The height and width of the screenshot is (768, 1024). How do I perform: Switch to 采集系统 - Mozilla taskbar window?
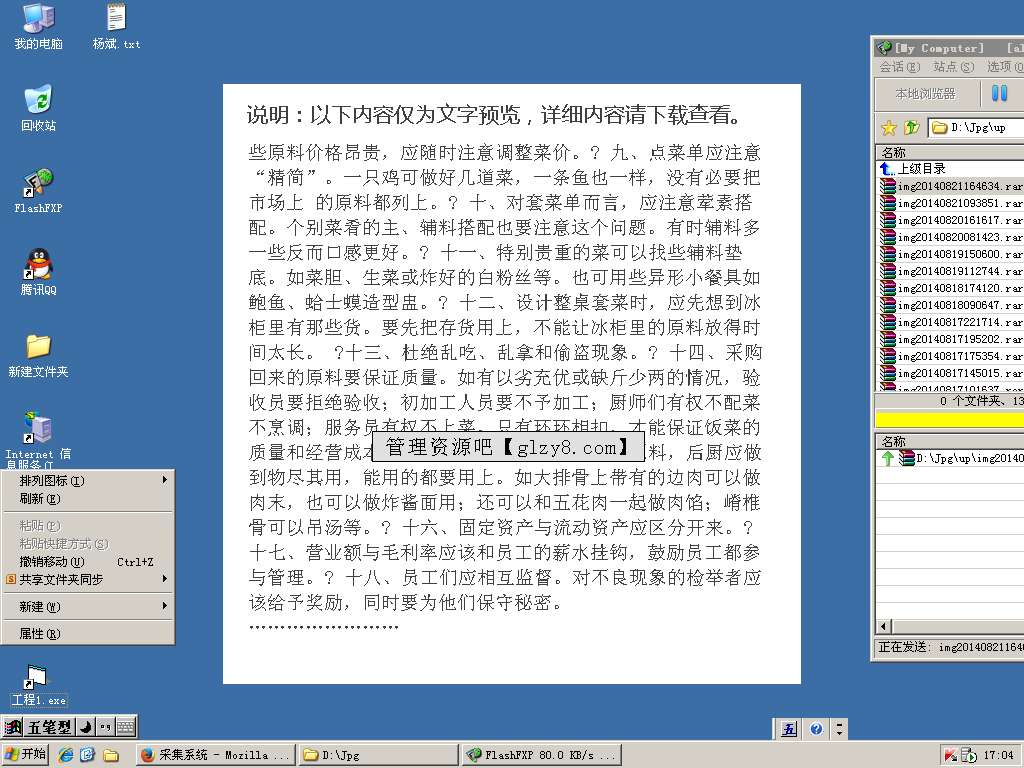[x=216, y=755]
